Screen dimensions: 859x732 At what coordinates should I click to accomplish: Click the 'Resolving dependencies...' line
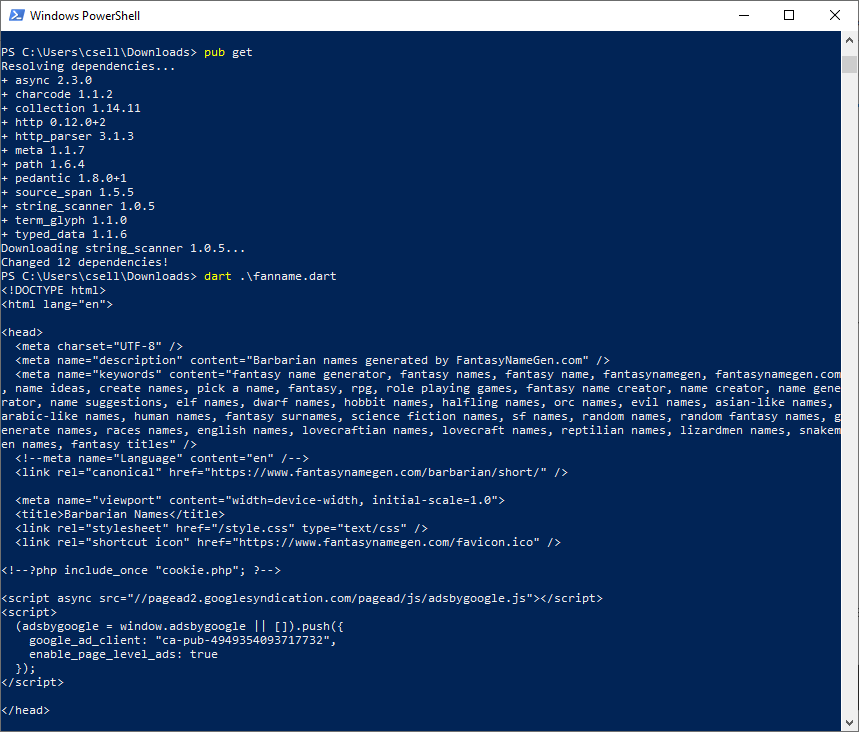pyautogui.click(x=88, y=66)
